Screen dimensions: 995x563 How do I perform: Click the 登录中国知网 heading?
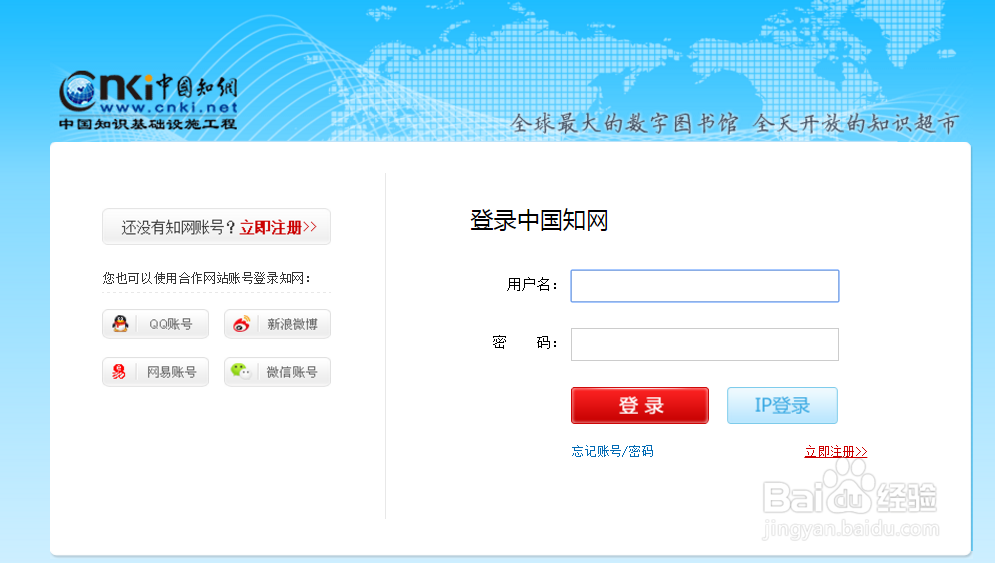point(539,220)
